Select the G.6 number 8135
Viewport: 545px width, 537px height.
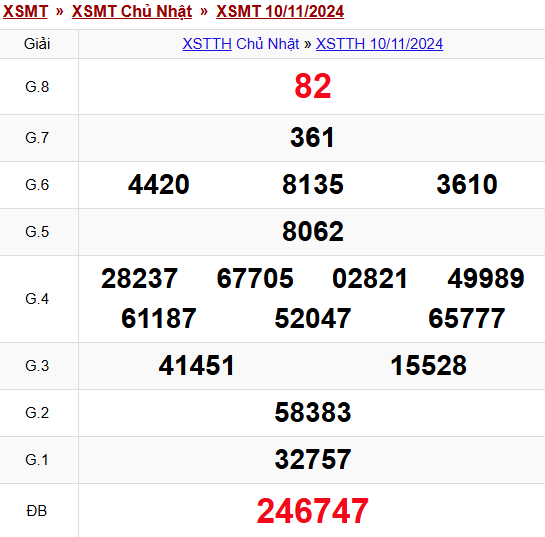pyautogui.click(x=312, y=185)
